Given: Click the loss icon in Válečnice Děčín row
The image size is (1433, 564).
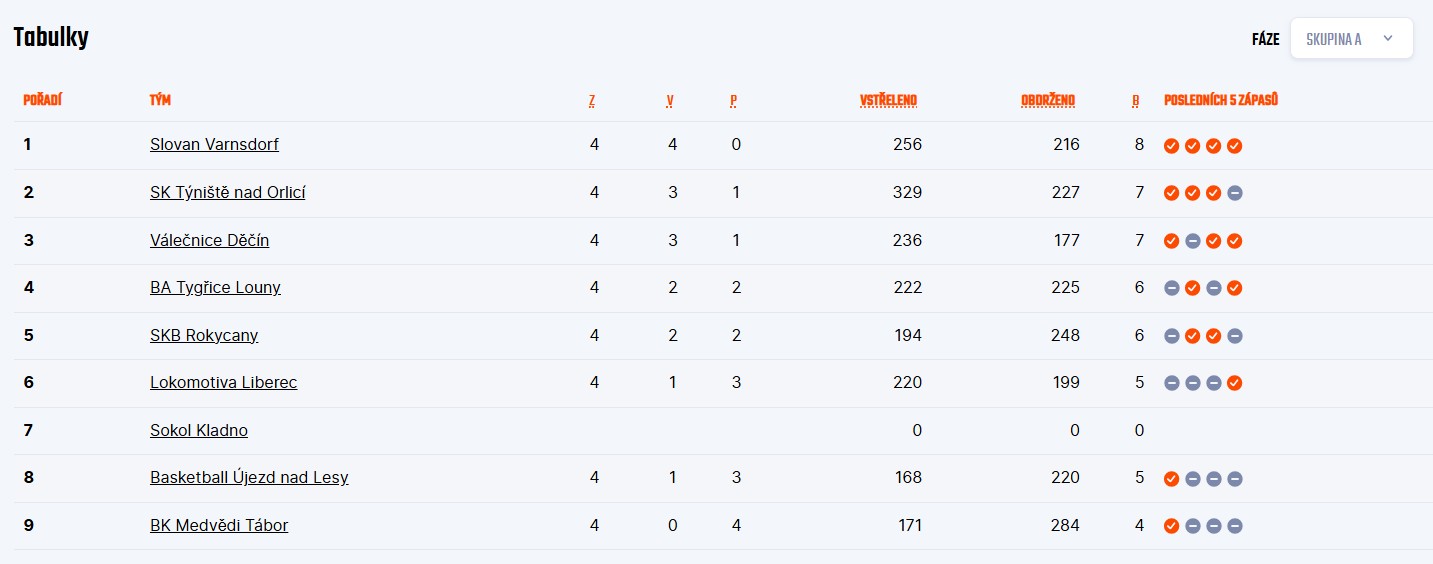Looking at the screenshot, I should [x=1192, y=241].
